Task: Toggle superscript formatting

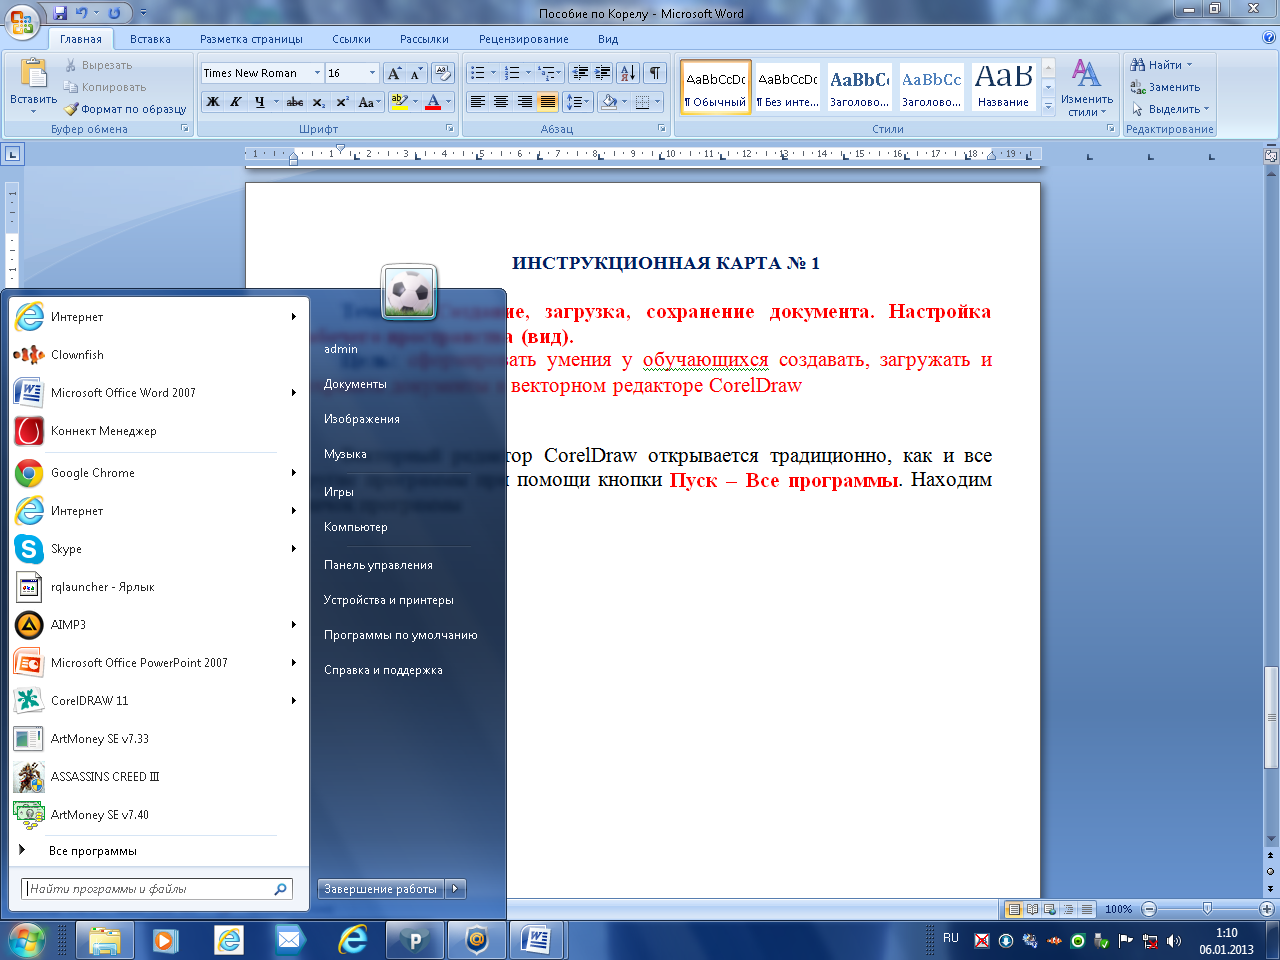Action: [342, 102]
